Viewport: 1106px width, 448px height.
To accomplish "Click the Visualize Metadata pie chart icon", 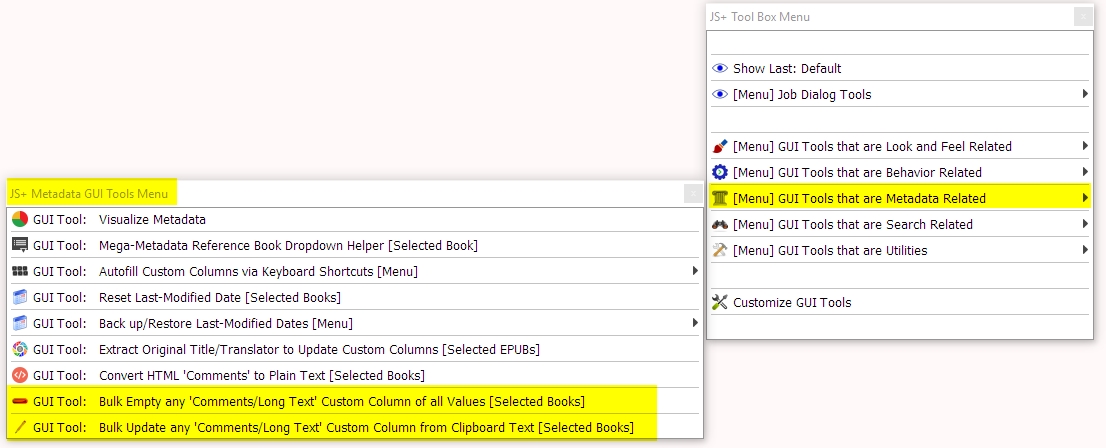I will [20, 219].
